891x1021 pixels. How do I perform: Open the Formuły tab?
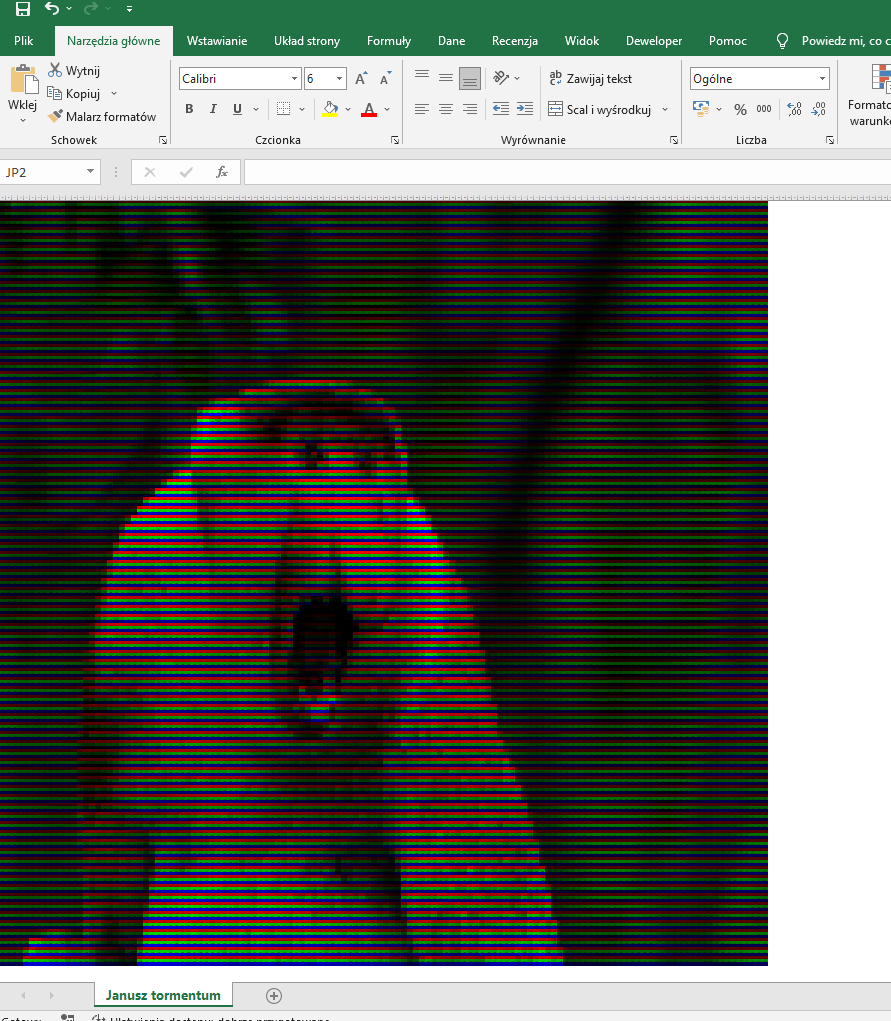(x=389, y=40)
